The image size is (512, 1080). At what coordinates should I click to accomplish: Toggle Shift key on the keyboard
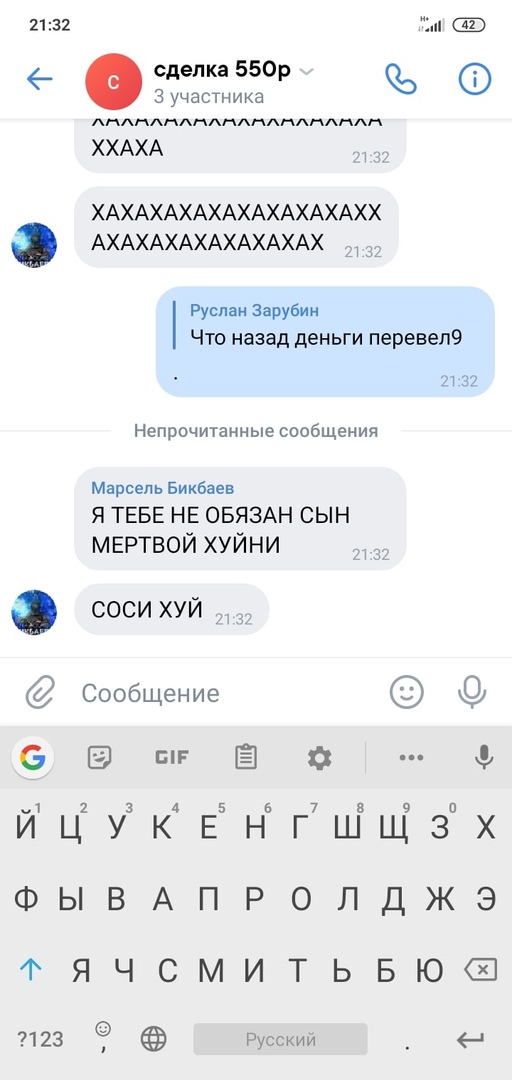pos(31,970)
